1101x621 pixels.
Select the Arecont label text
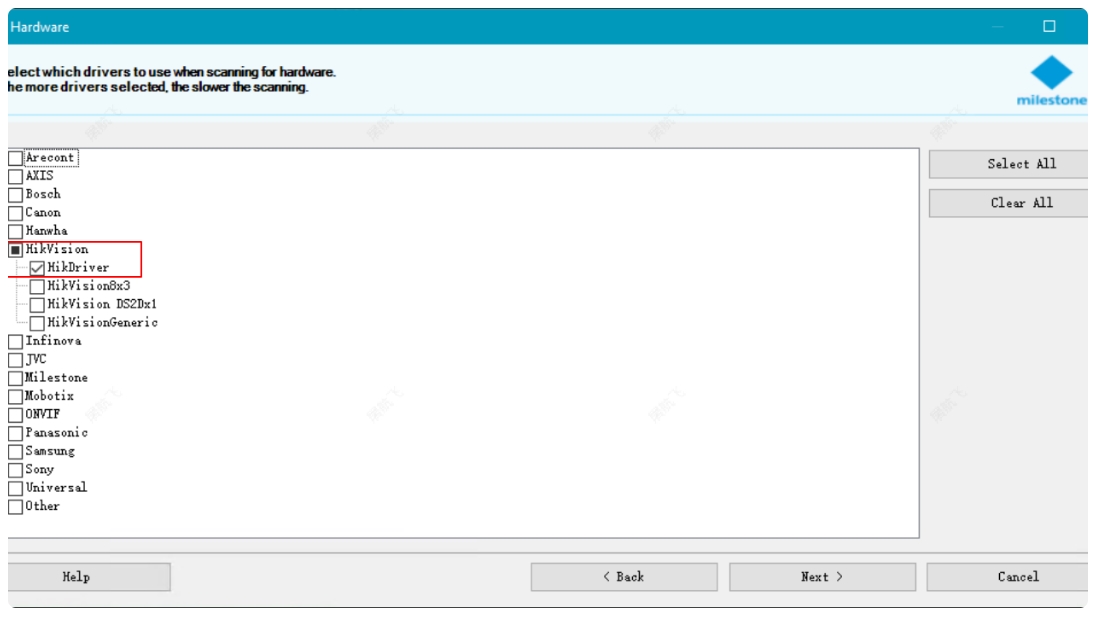click(50, 157)
